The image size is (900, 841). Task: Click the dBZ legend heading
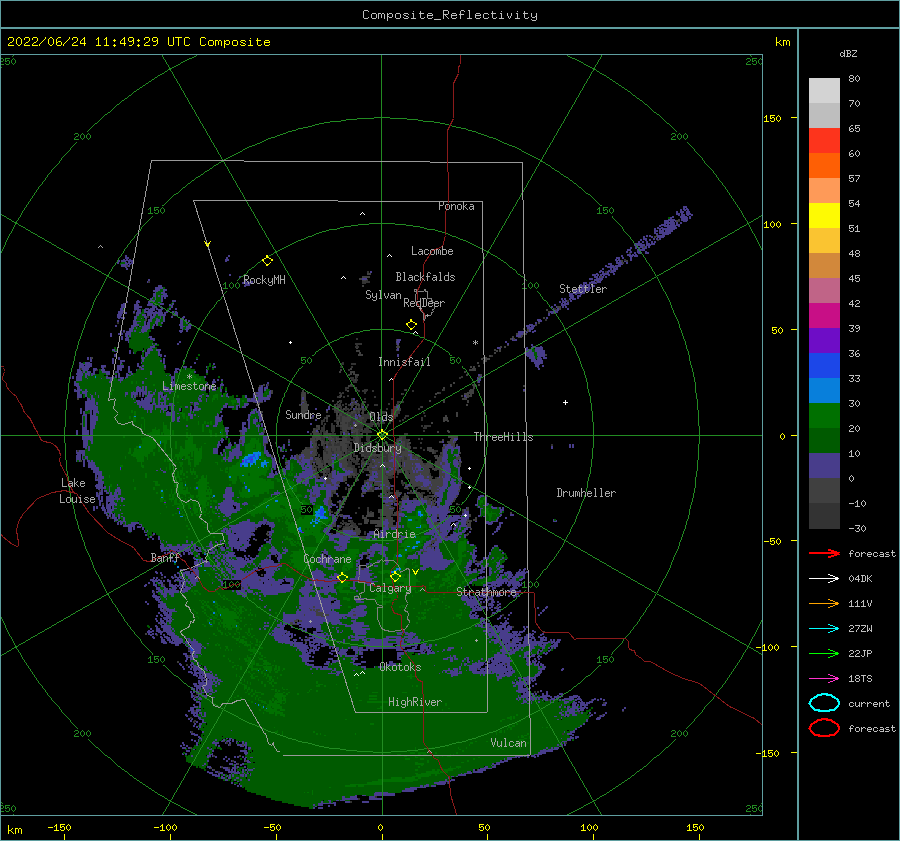click(848, 54)
